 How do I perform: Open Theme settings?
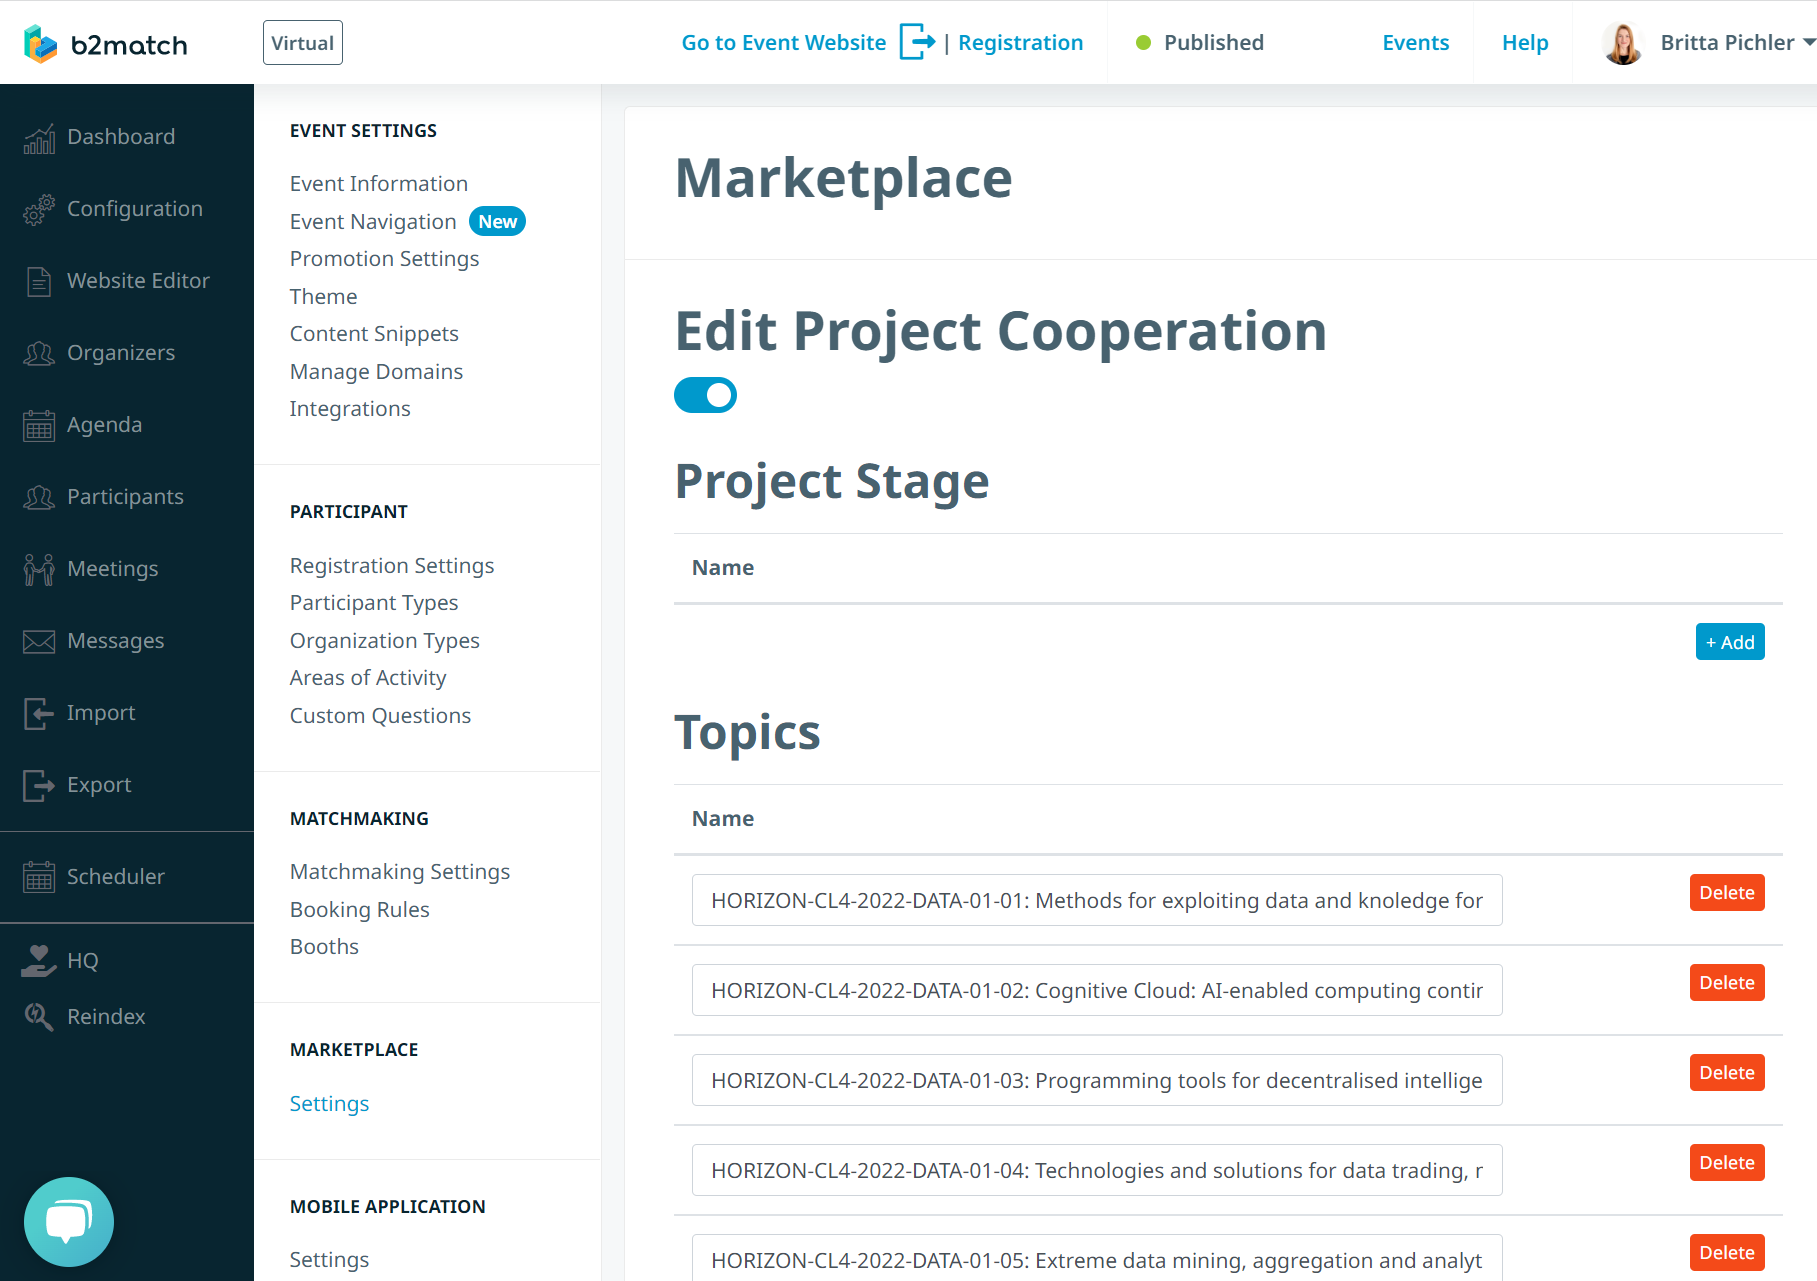(323, 297)
